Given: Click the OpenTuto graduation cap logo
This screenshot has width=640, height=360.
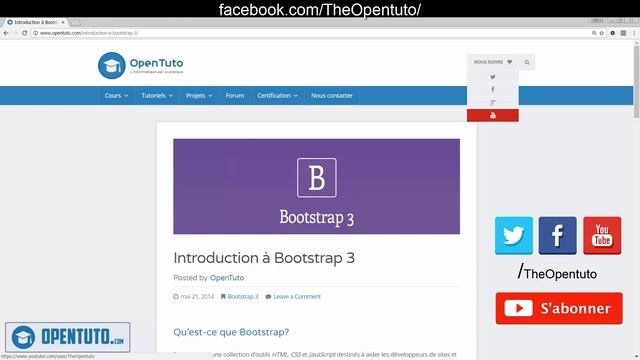Looking at the screenshot, I should [111, 65].
